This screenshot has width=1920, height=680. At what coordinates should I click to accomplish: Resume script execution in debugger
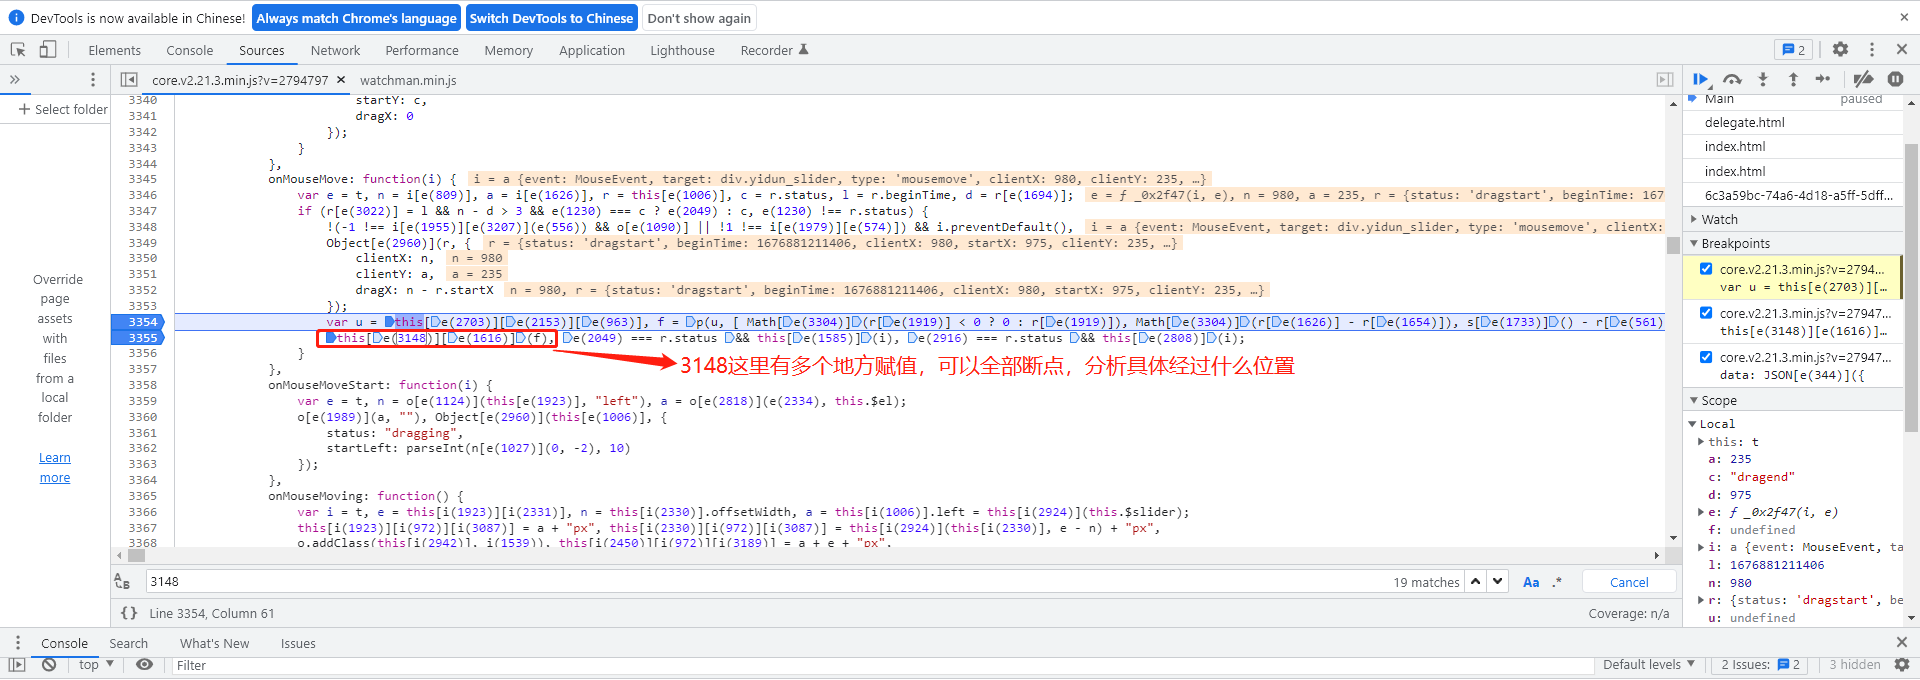1700,79
